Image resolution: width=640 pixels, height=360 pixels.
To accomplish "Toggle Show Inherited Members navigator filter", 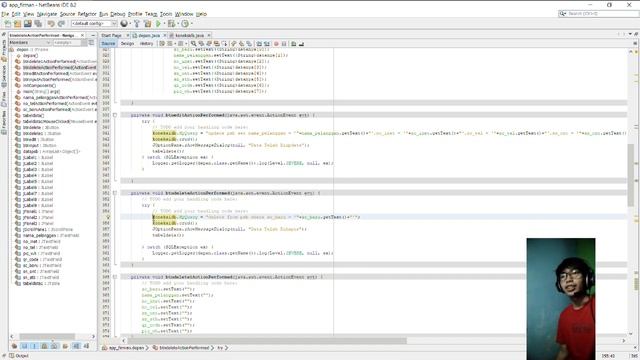I will pyautogui.click(x=14, y=346).
